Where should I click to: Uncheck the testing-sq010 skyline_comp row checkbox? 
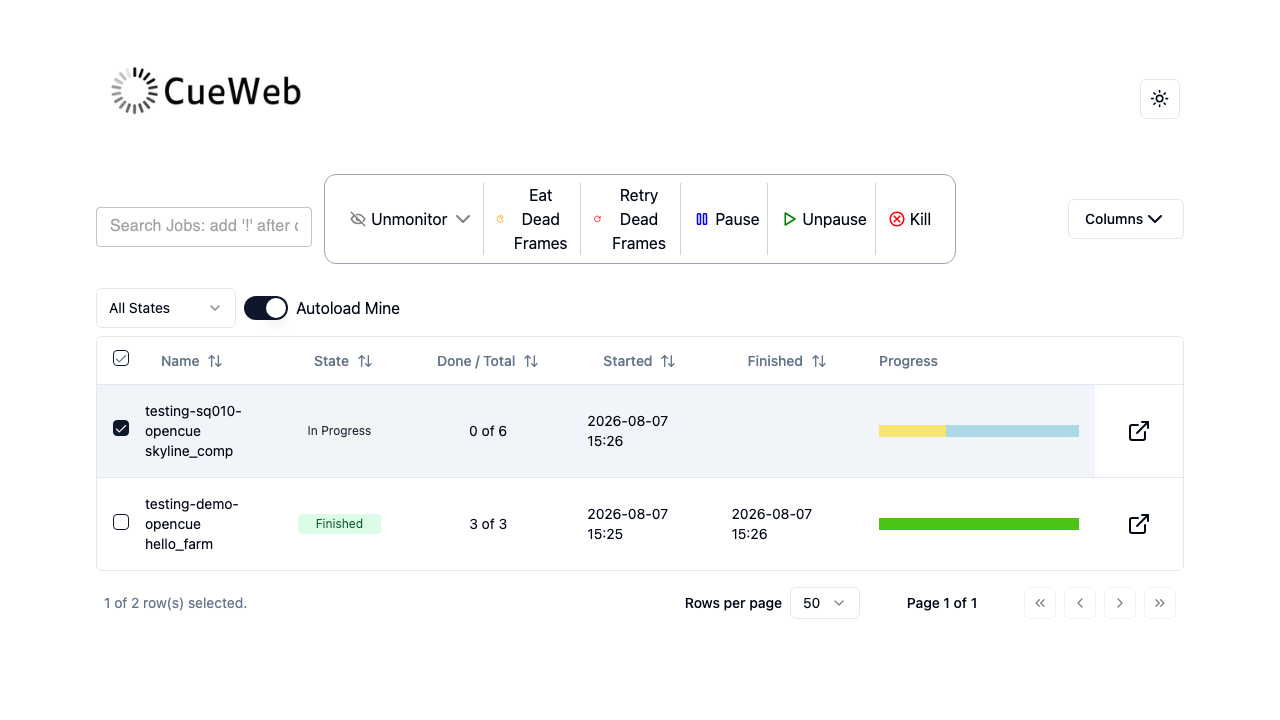pos(121,428)
